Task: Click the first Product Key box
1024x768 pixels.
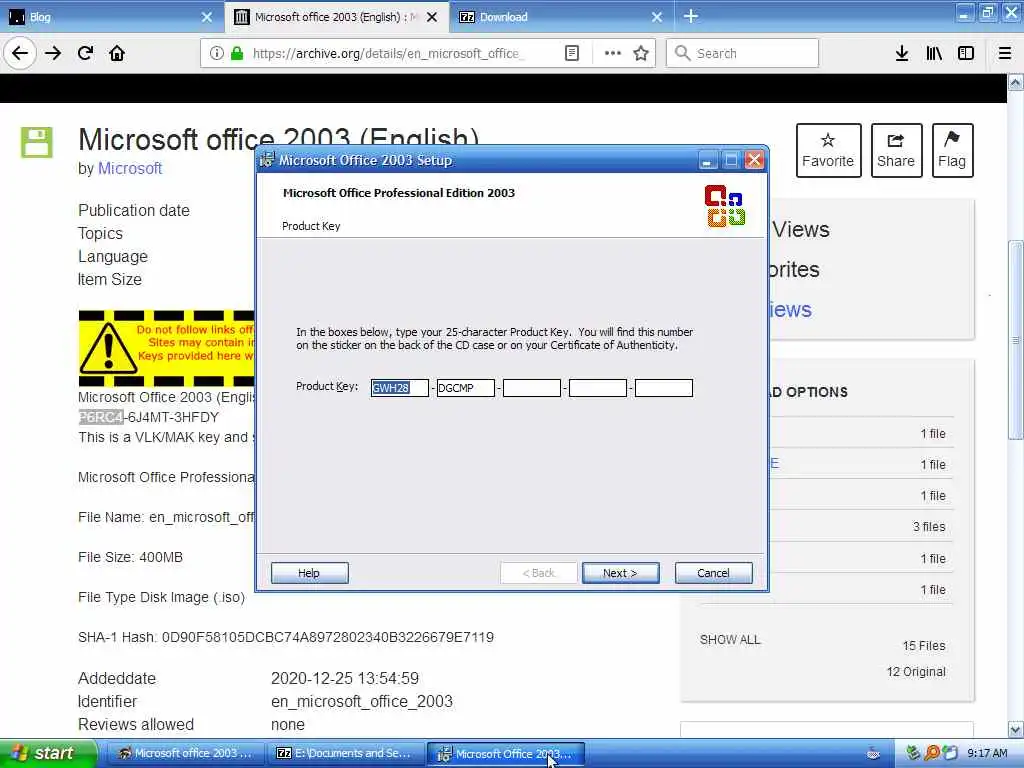Action: (x=400, y=388)
